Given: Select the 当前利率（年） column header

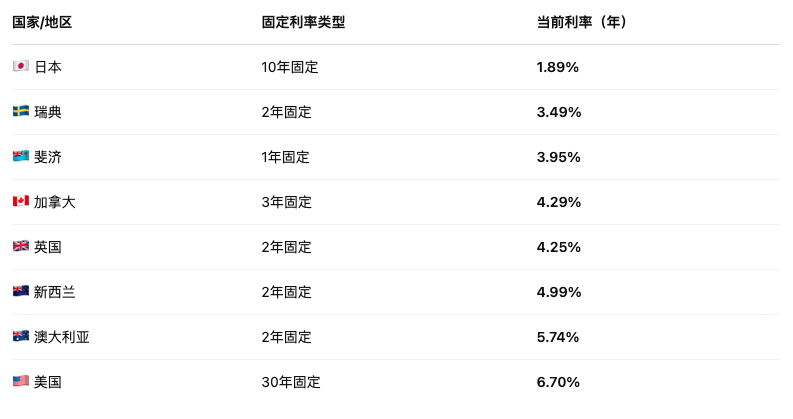Looking at the screenshot, I should click(x=582, y=22).
